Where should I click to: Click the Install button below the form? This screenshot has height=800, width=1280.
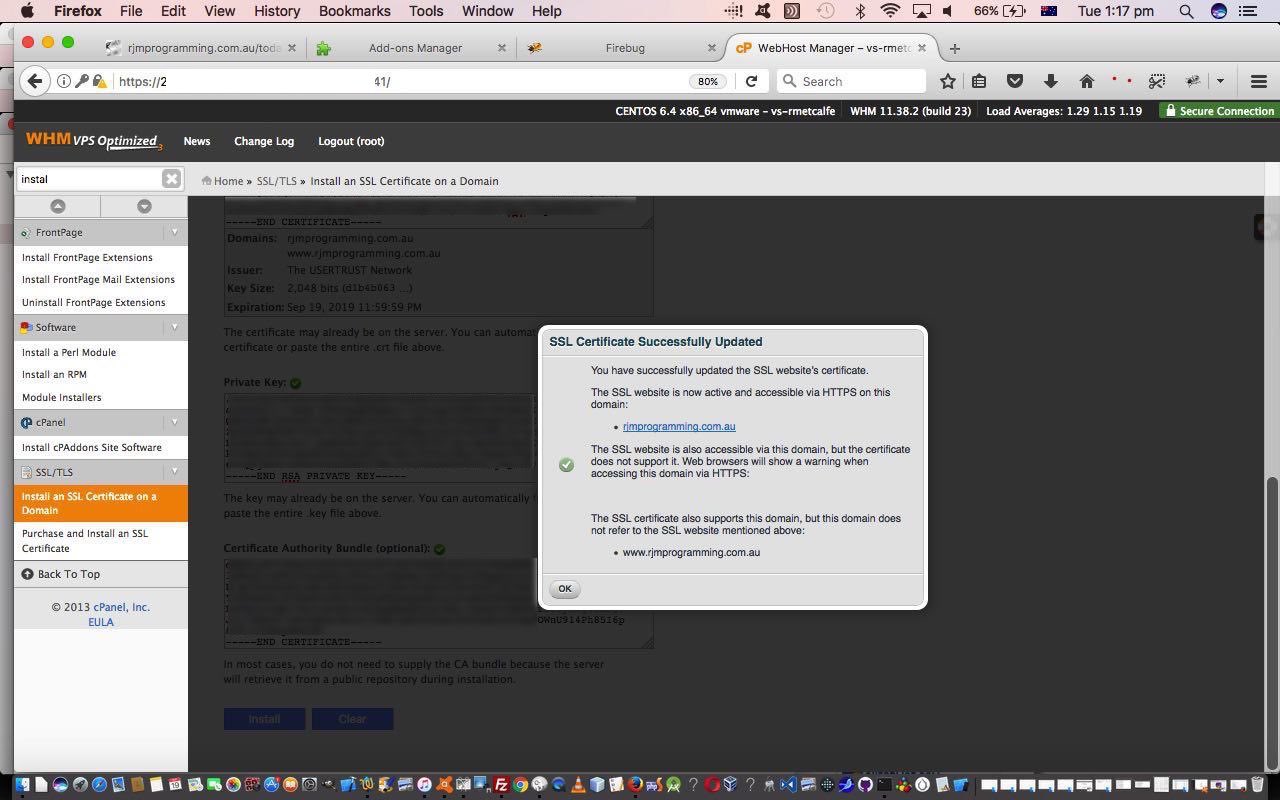[264, 719]
